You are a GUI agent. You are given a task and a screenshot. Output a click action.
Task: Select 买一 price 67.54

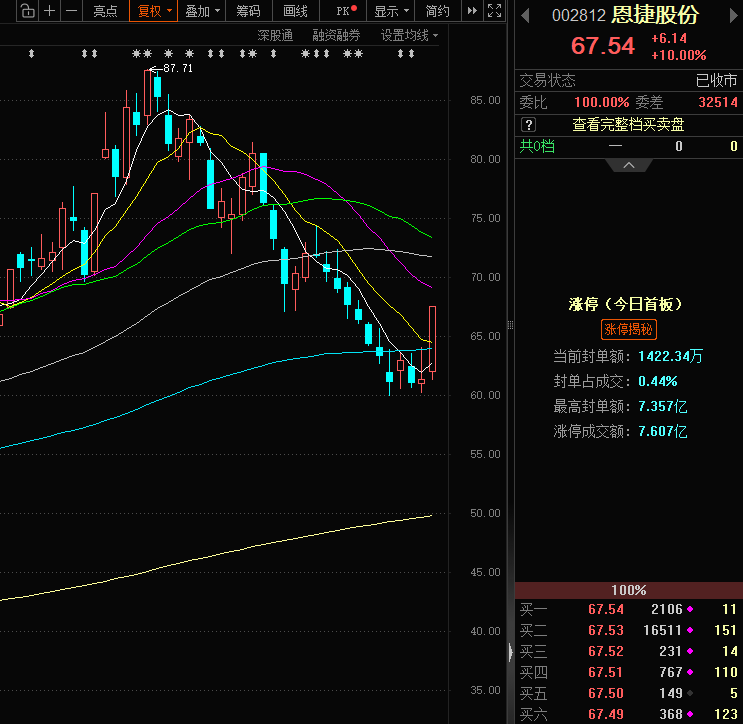click(606, 609)
